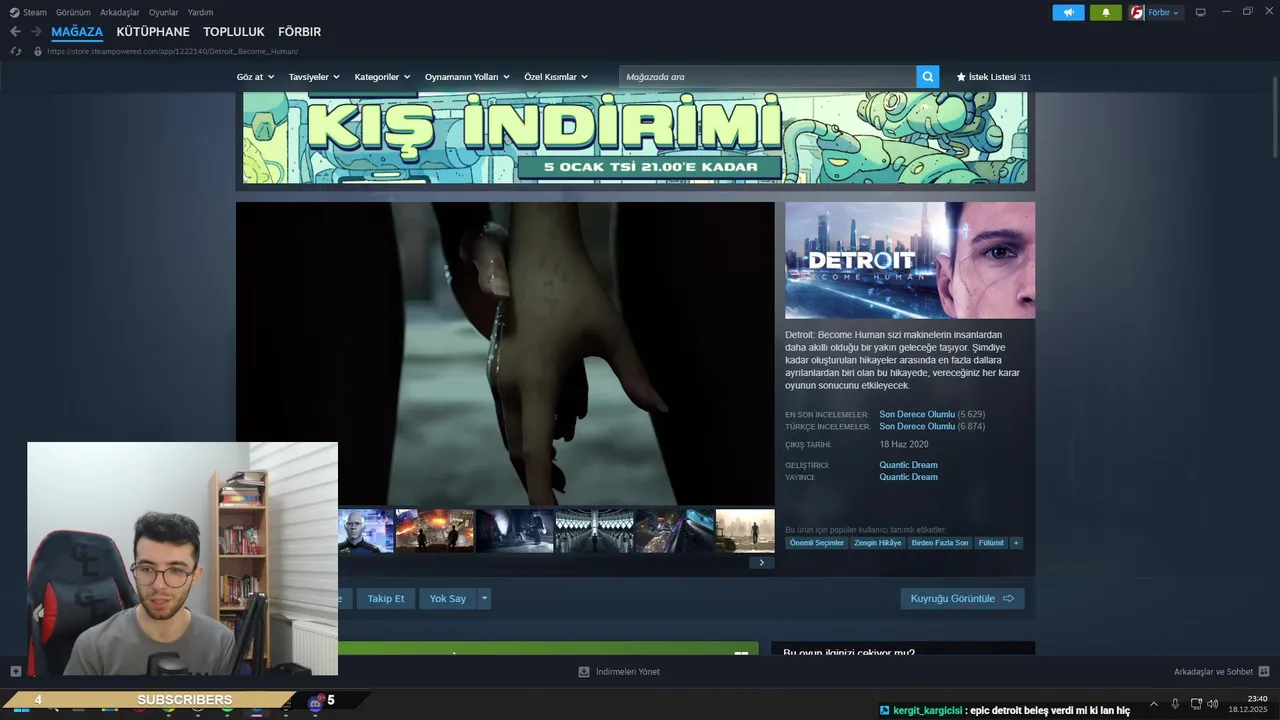Viewport: 1280px width, 720px height.
Task: Click the Steam logo in the title bar
Action: pos(15,12)
